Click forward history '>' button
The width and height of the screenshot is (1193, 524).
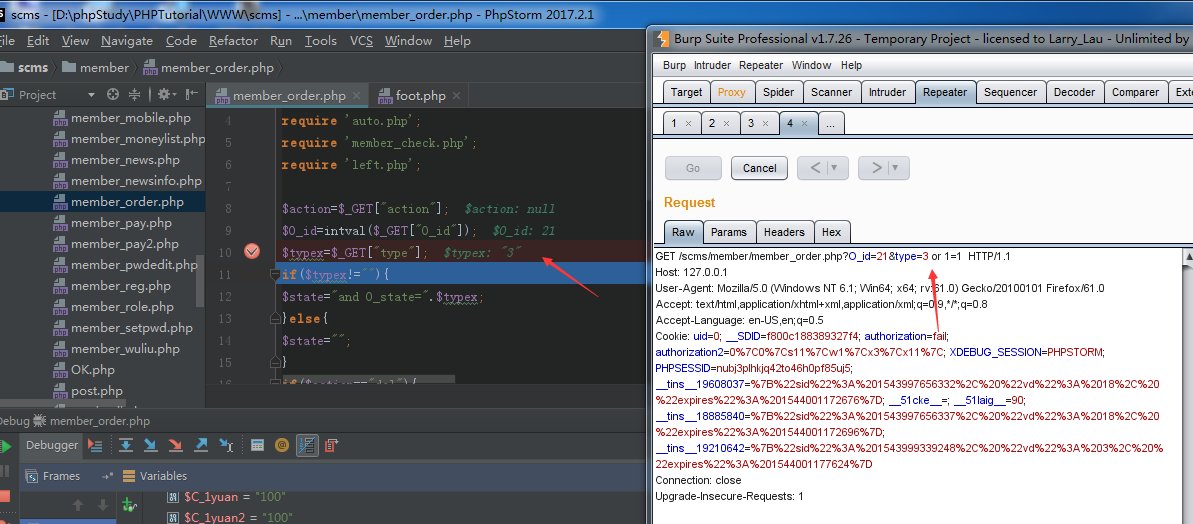coord(875,168)
